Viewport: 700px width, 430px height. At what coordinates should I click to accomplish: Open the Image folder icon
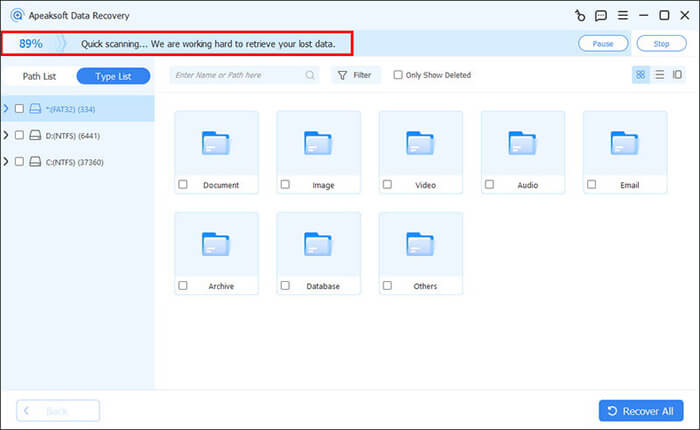tap(318, 143)
